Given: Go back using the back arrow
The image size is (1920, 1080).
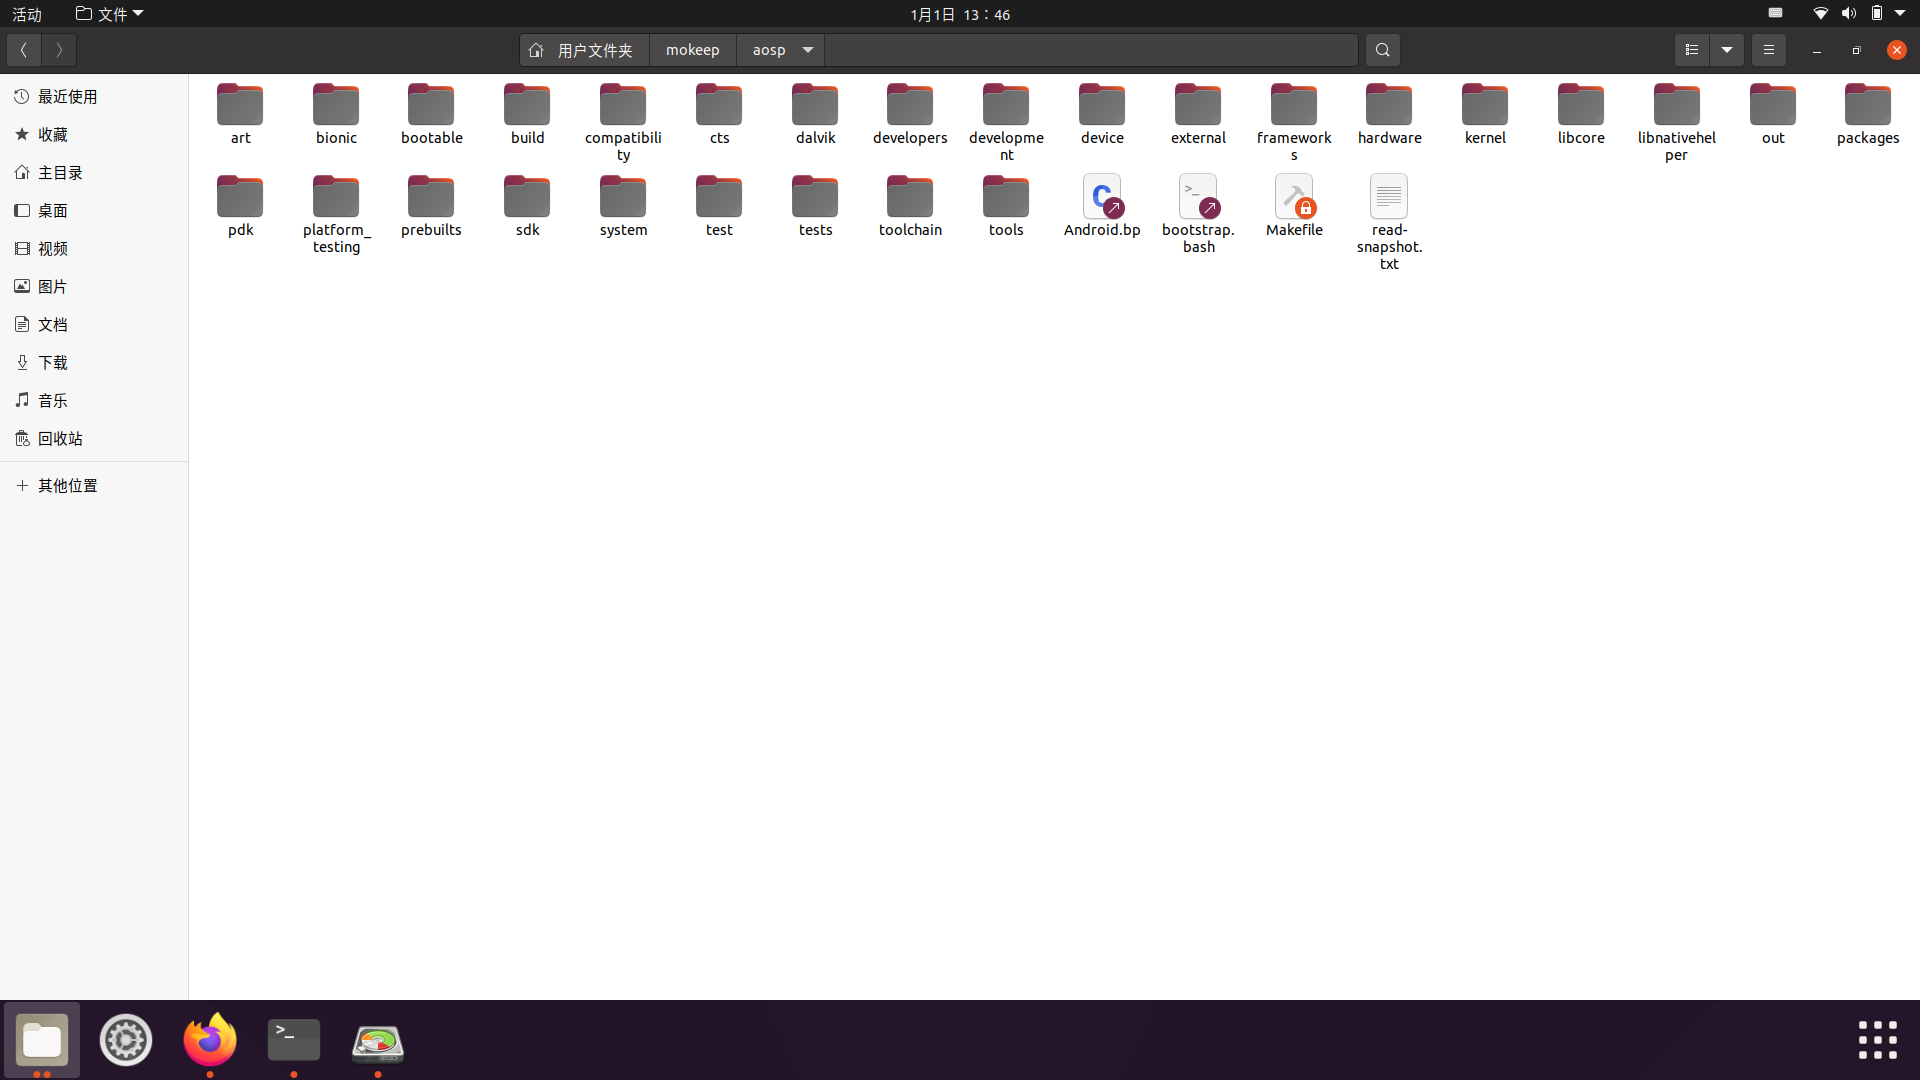Looking at the screenshot, I should coord(22,49).
